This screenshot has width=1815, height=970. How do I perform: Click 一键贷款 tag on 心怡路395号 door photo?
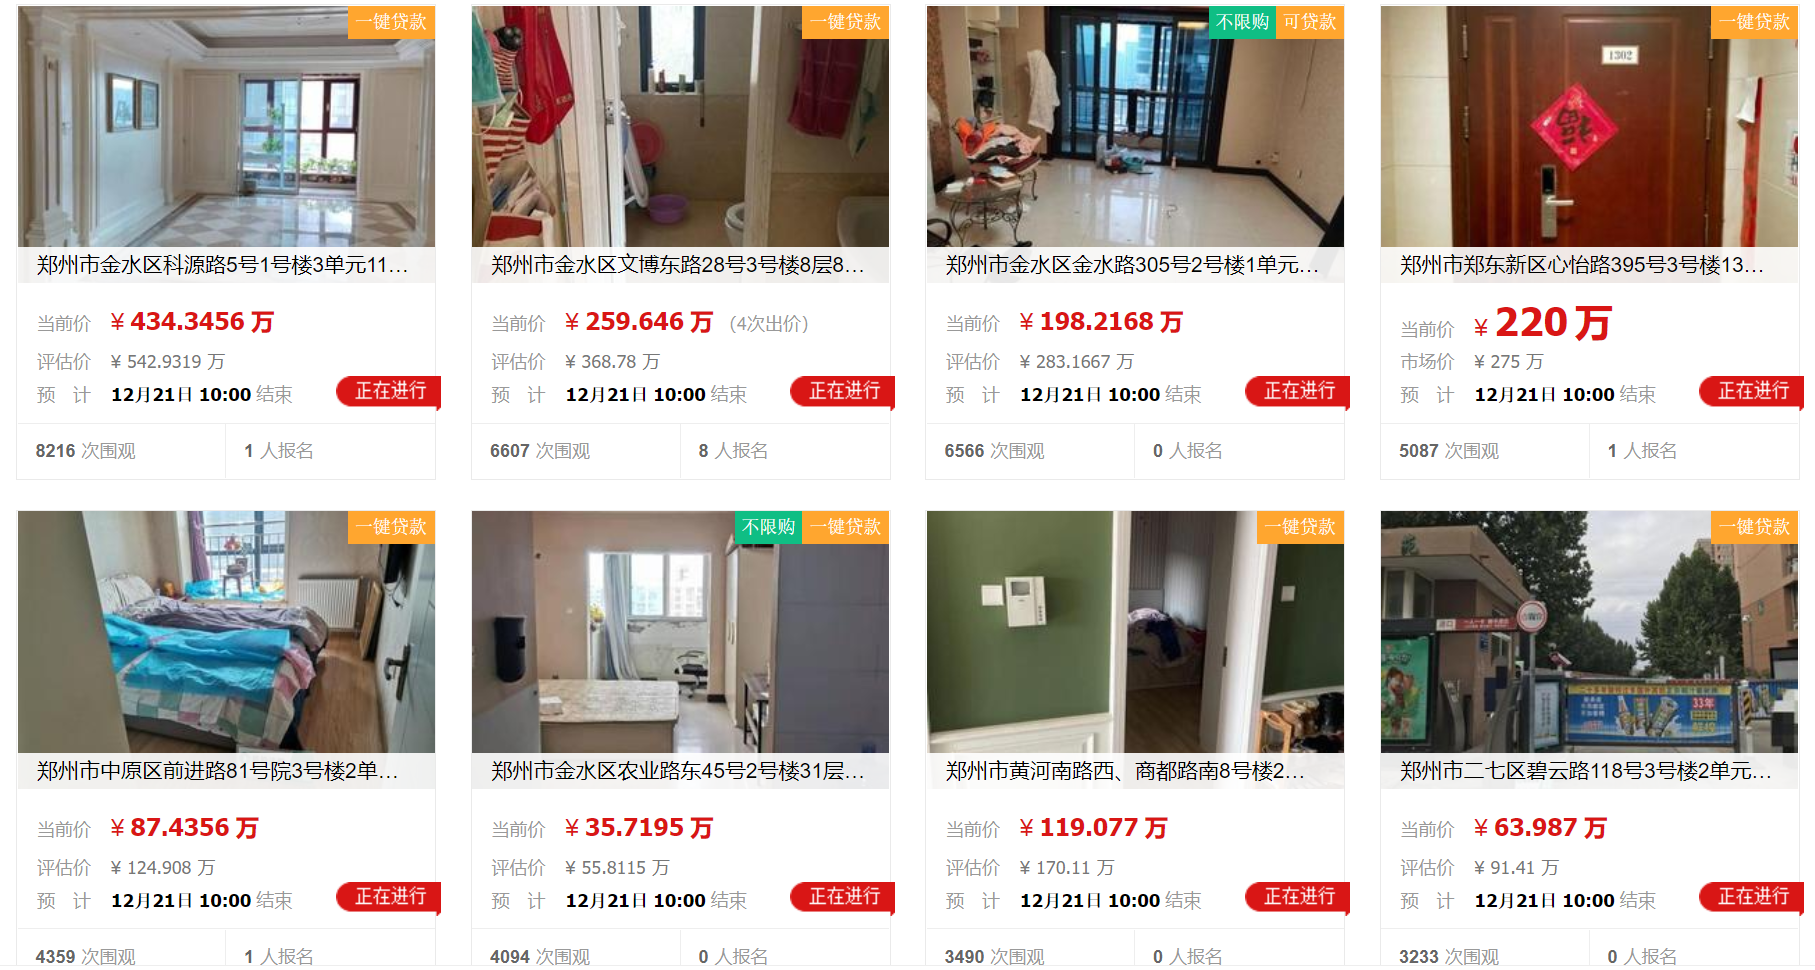(x=1755, y=22)
